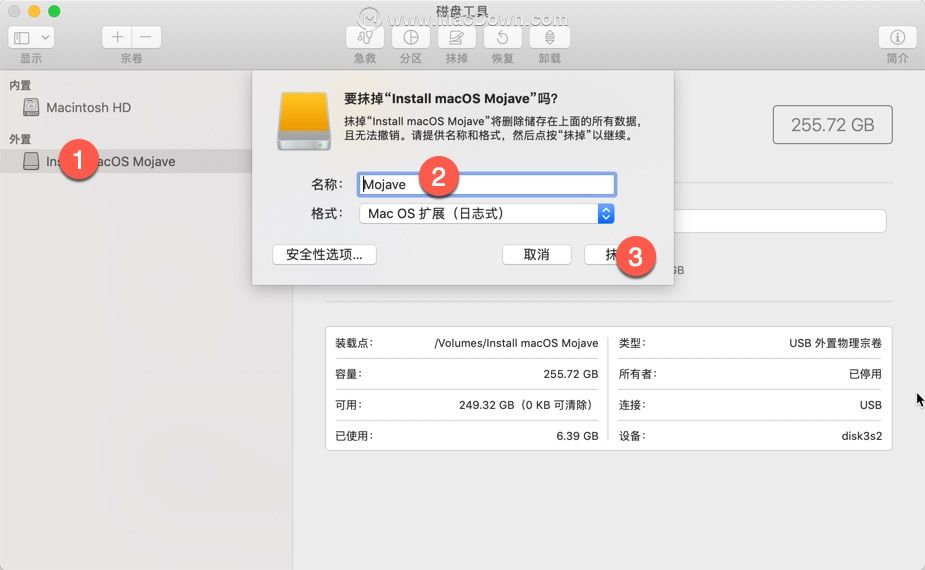Click the mount point /Volumes/Install macOS Mojave
925x570 pixels.
click(x=516, y=343)
